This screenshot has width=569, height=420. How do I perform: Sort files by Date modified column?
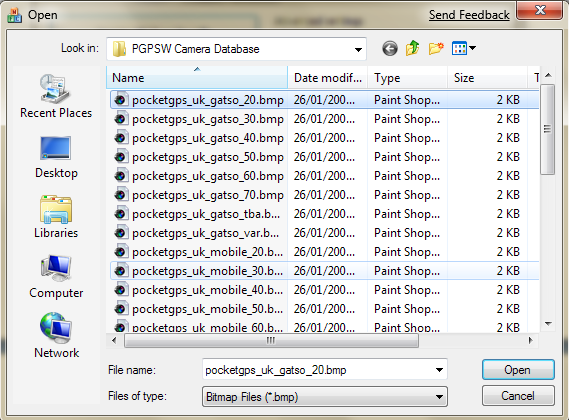tap(328, 78)
